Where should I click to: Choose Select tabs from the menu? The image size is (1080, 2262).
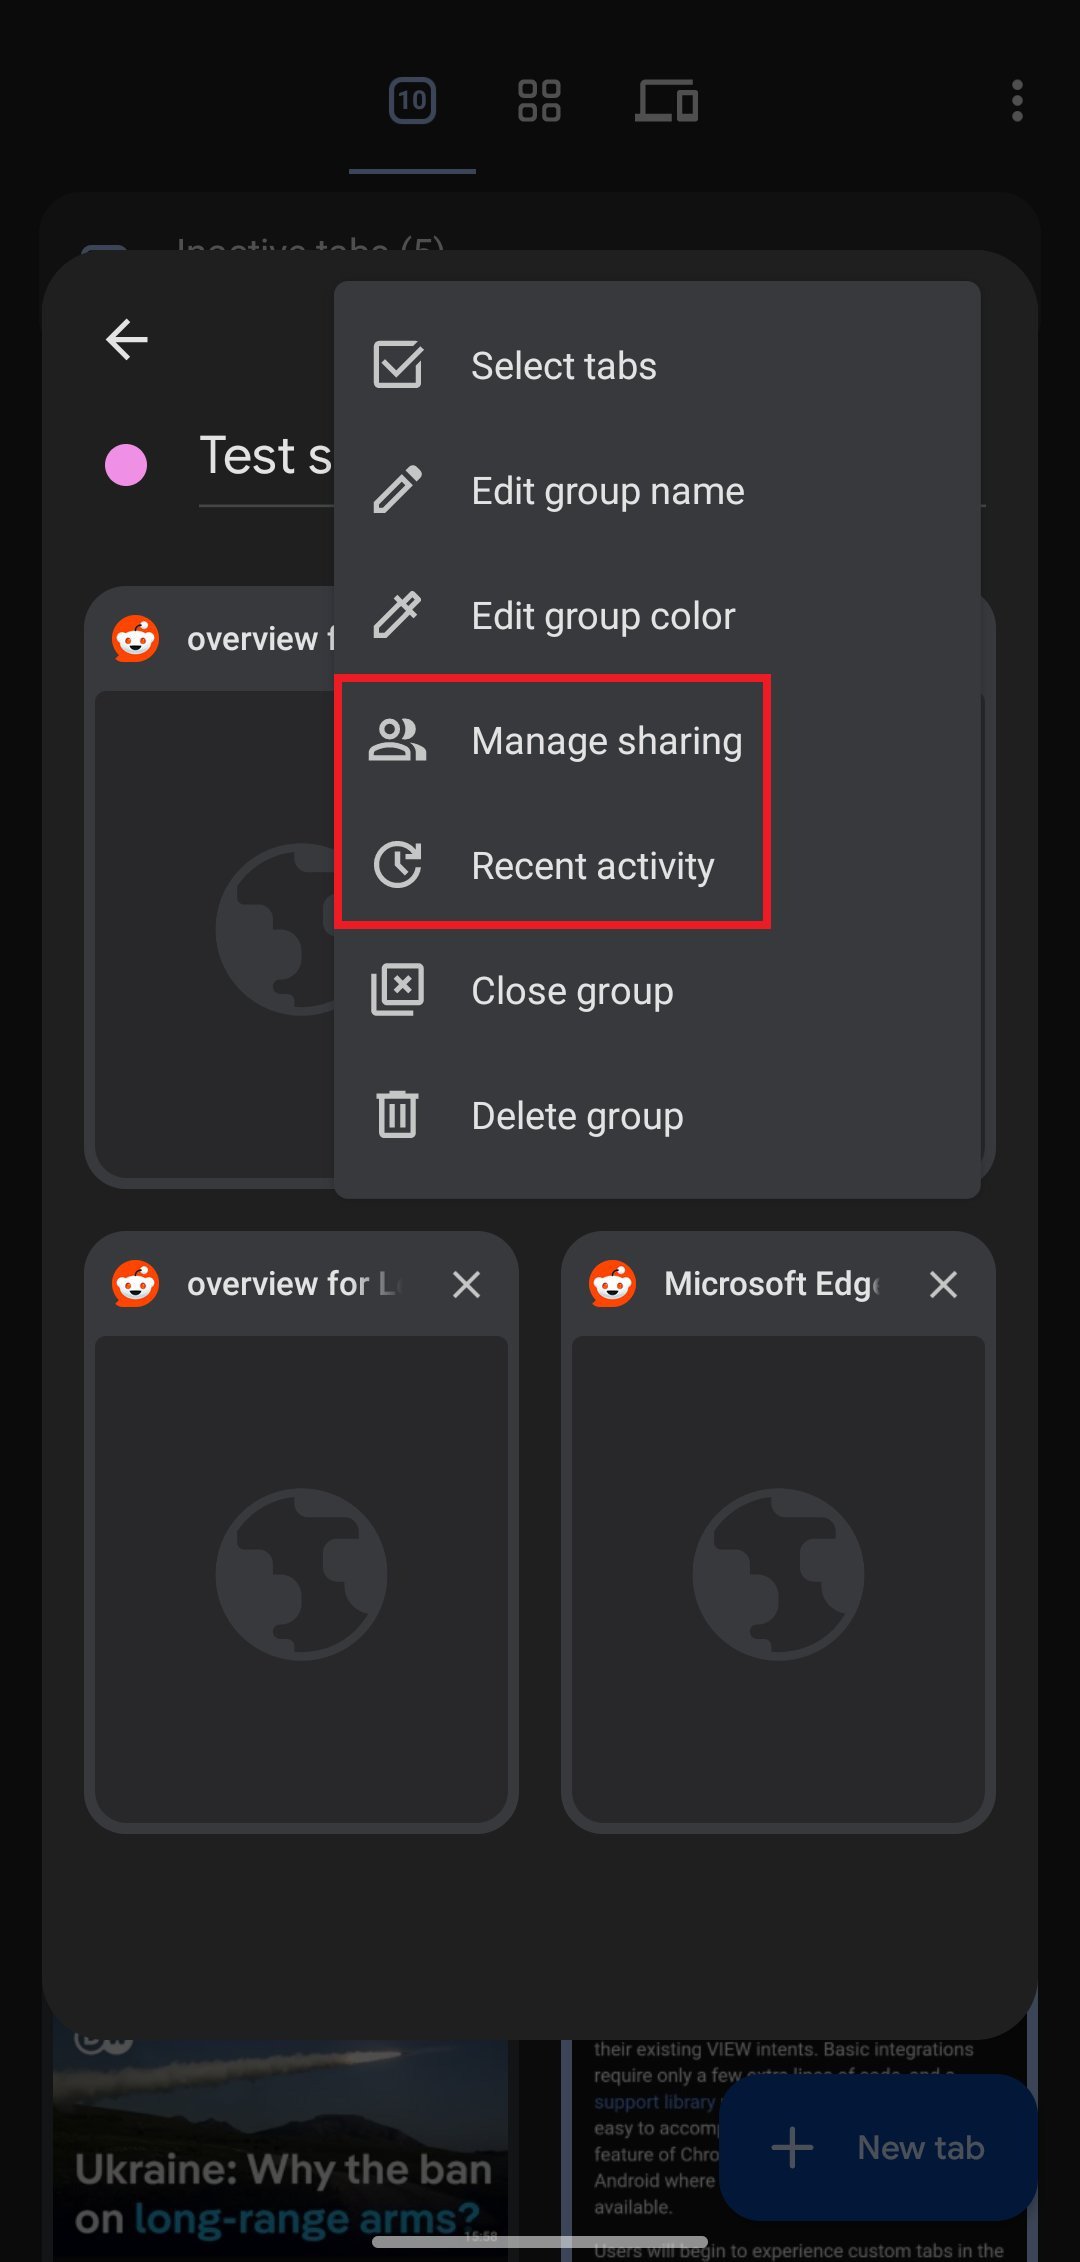pyautogui.click(x=563, y=366)
